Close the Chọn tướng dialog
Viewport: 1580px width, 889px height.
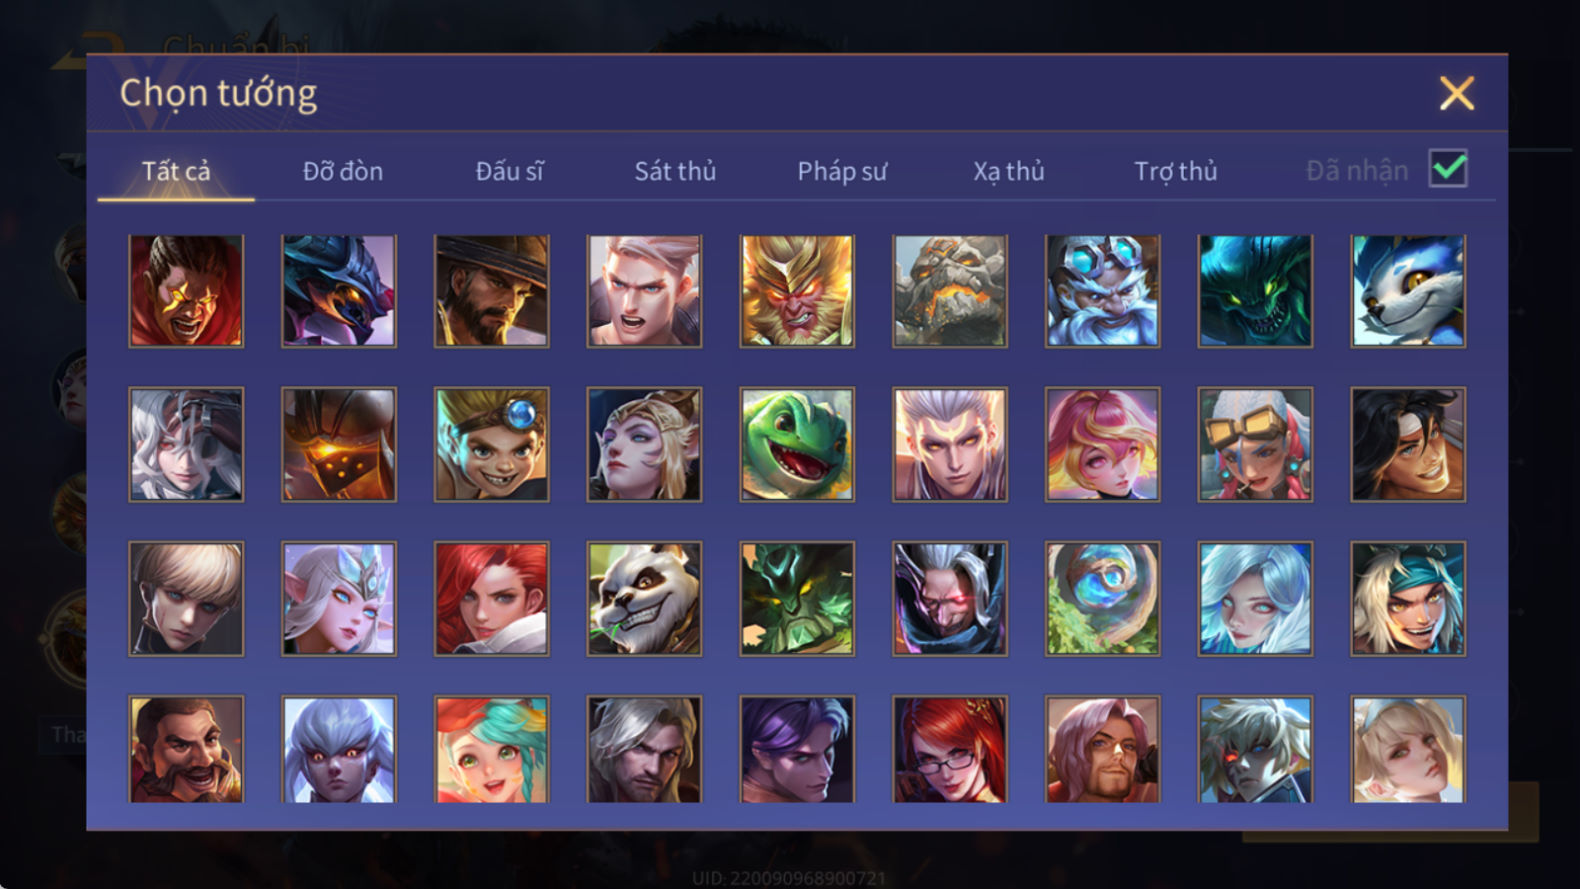pyautogui.click(x=1457, y=93)
